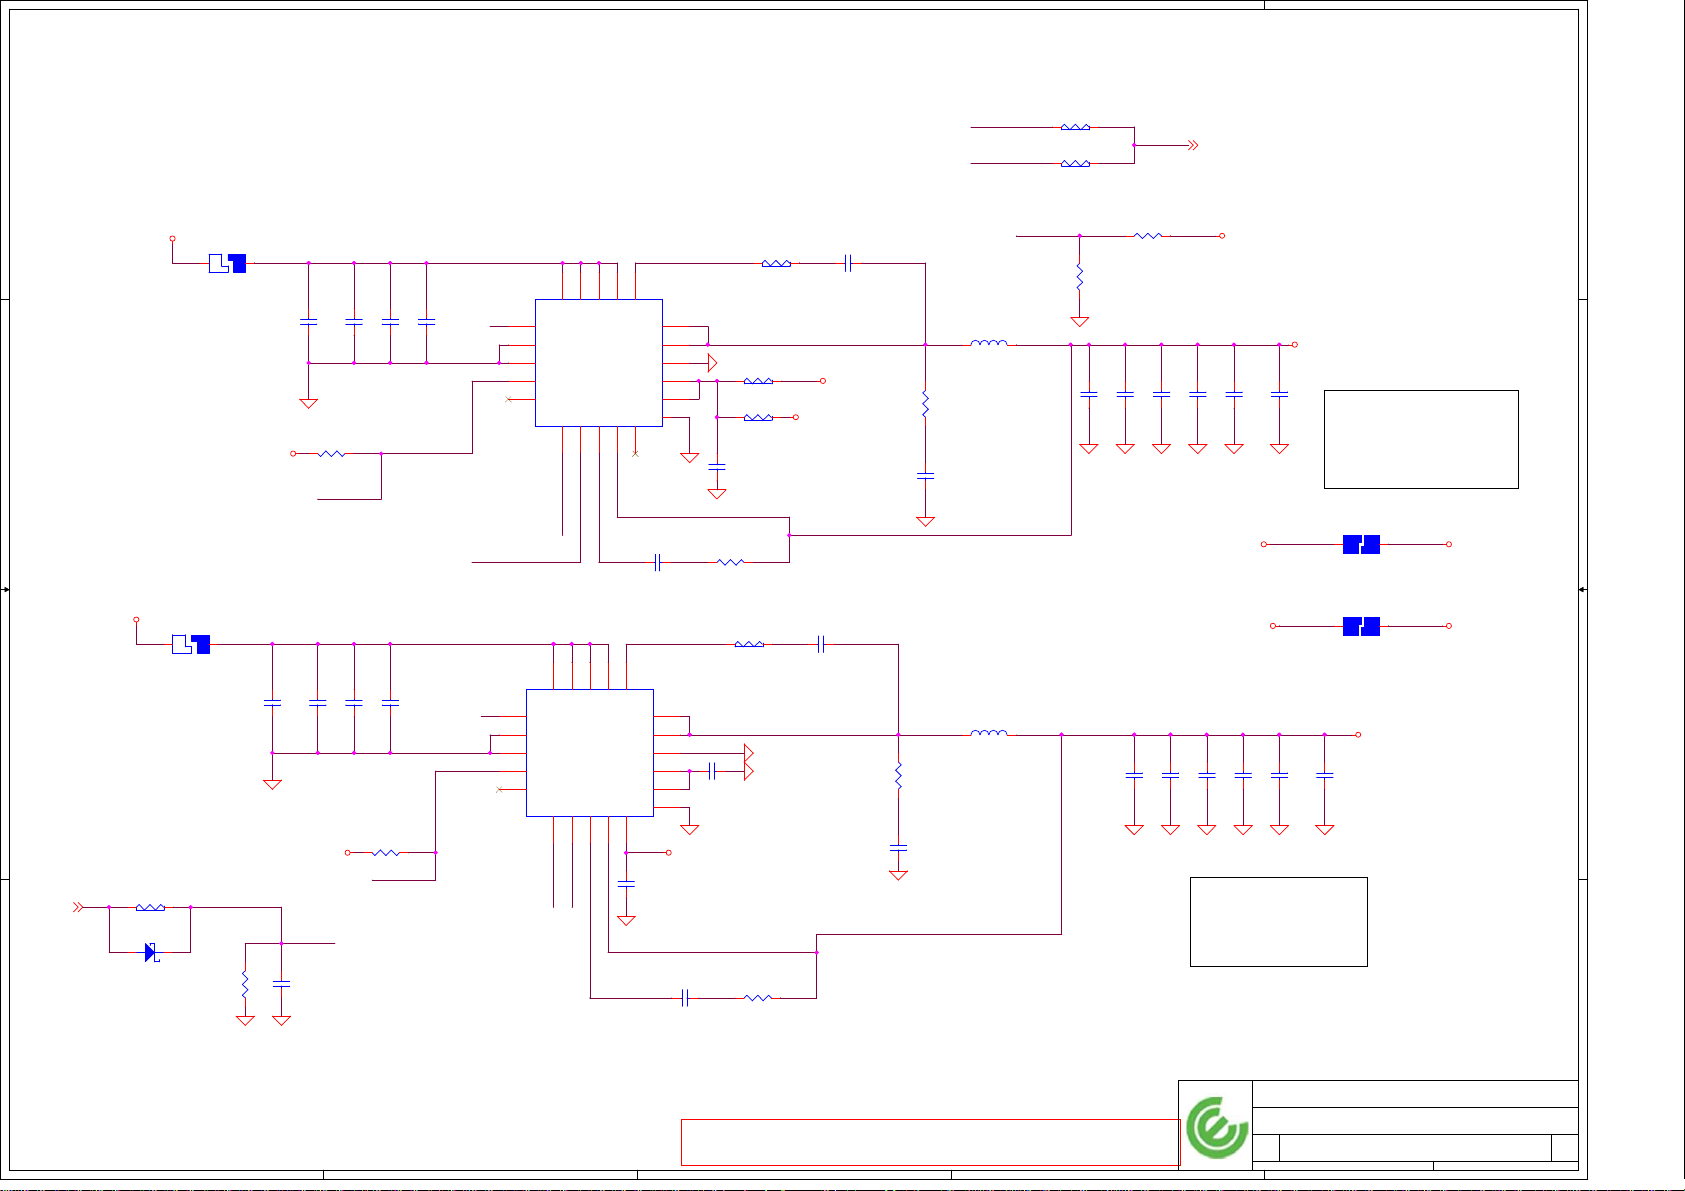The height and width of the screenshot is (1191, 1685).
Task: Select the blue filled diode symbol
Action: click(151, 952)
